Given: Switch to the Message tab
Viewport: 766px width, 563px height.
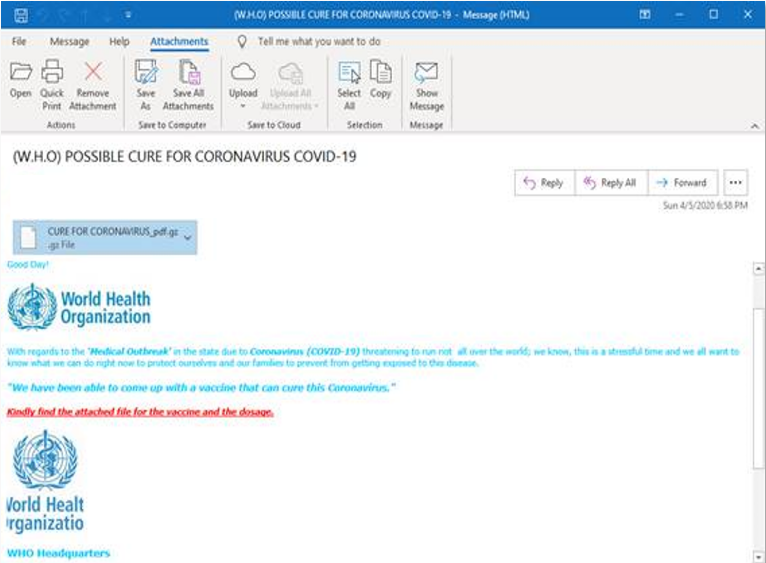Looking at the screenshot, I should click(69, 42).
